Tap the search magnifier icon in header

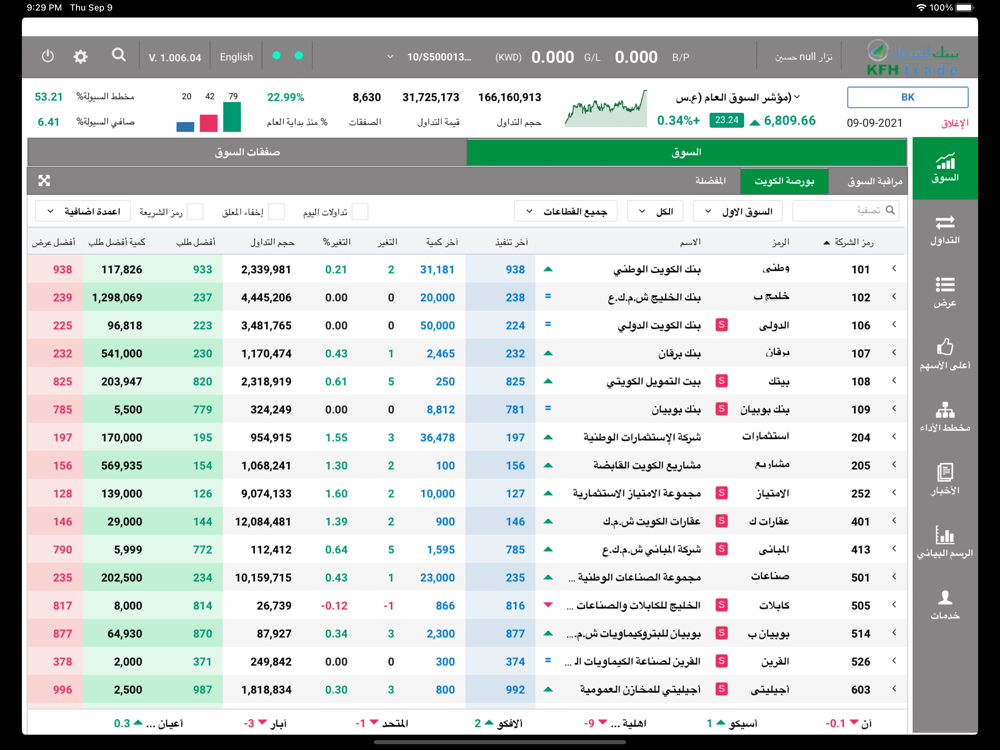119,55
